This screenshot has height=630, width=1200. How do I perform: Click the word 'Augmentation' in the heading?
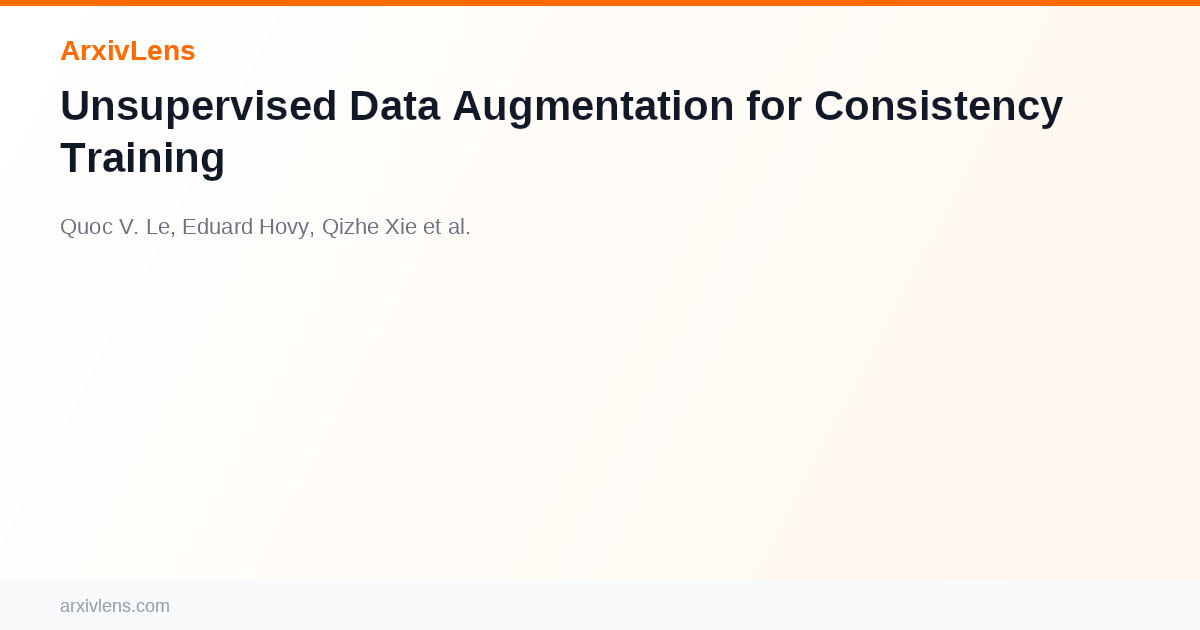pyautogui.click(x=593, y=106)
